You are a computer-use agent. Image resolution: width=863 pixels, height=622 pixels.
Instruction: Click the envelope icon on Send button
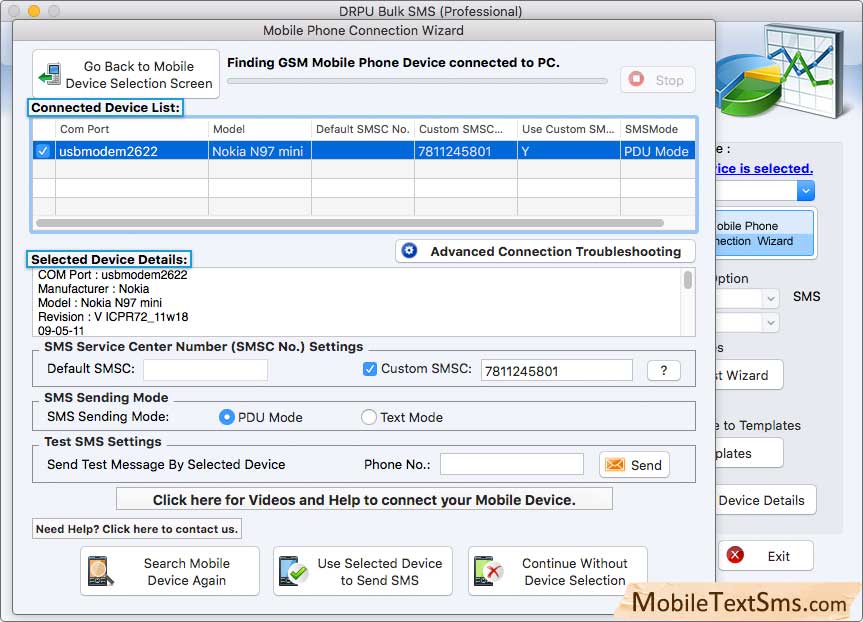pos(615,465)
